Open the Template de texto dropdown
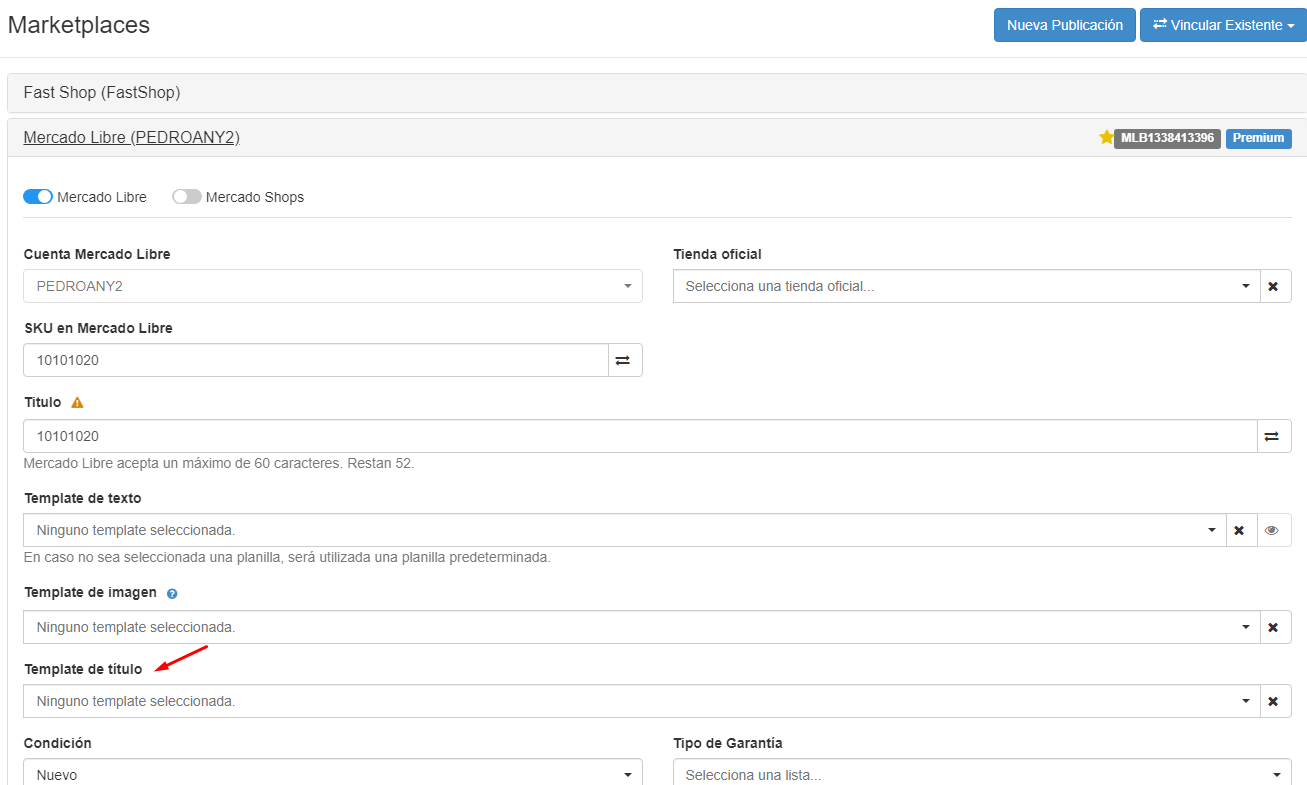 tap(625, 530)
